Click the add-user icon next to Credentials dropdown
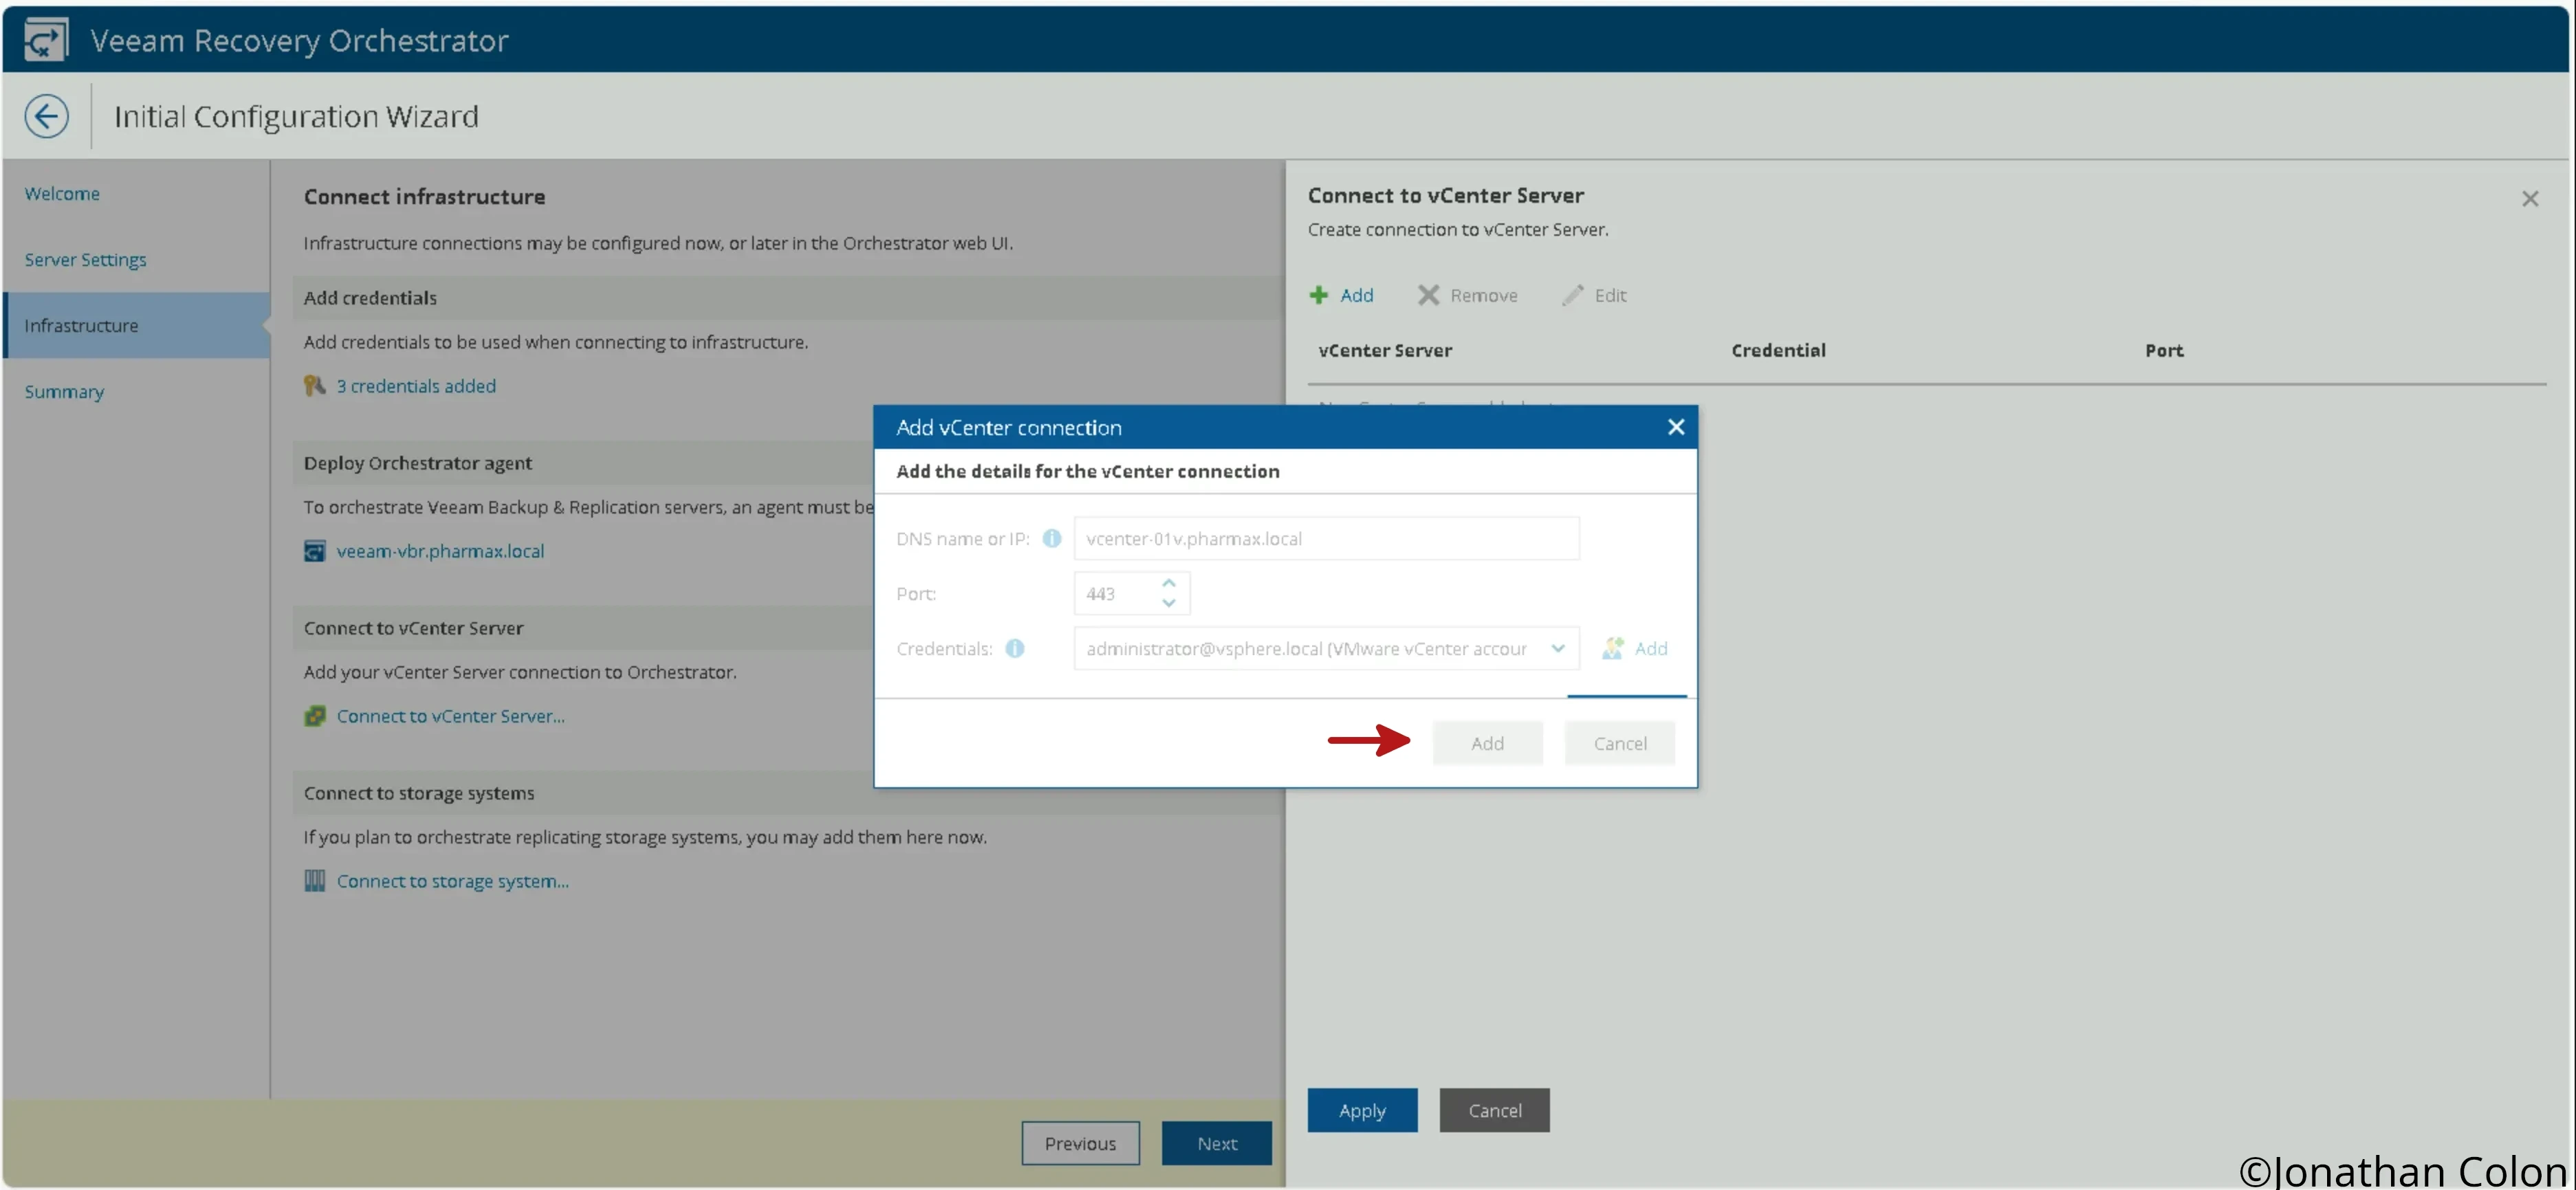2576x1190 pixels. pos(1612,648)
